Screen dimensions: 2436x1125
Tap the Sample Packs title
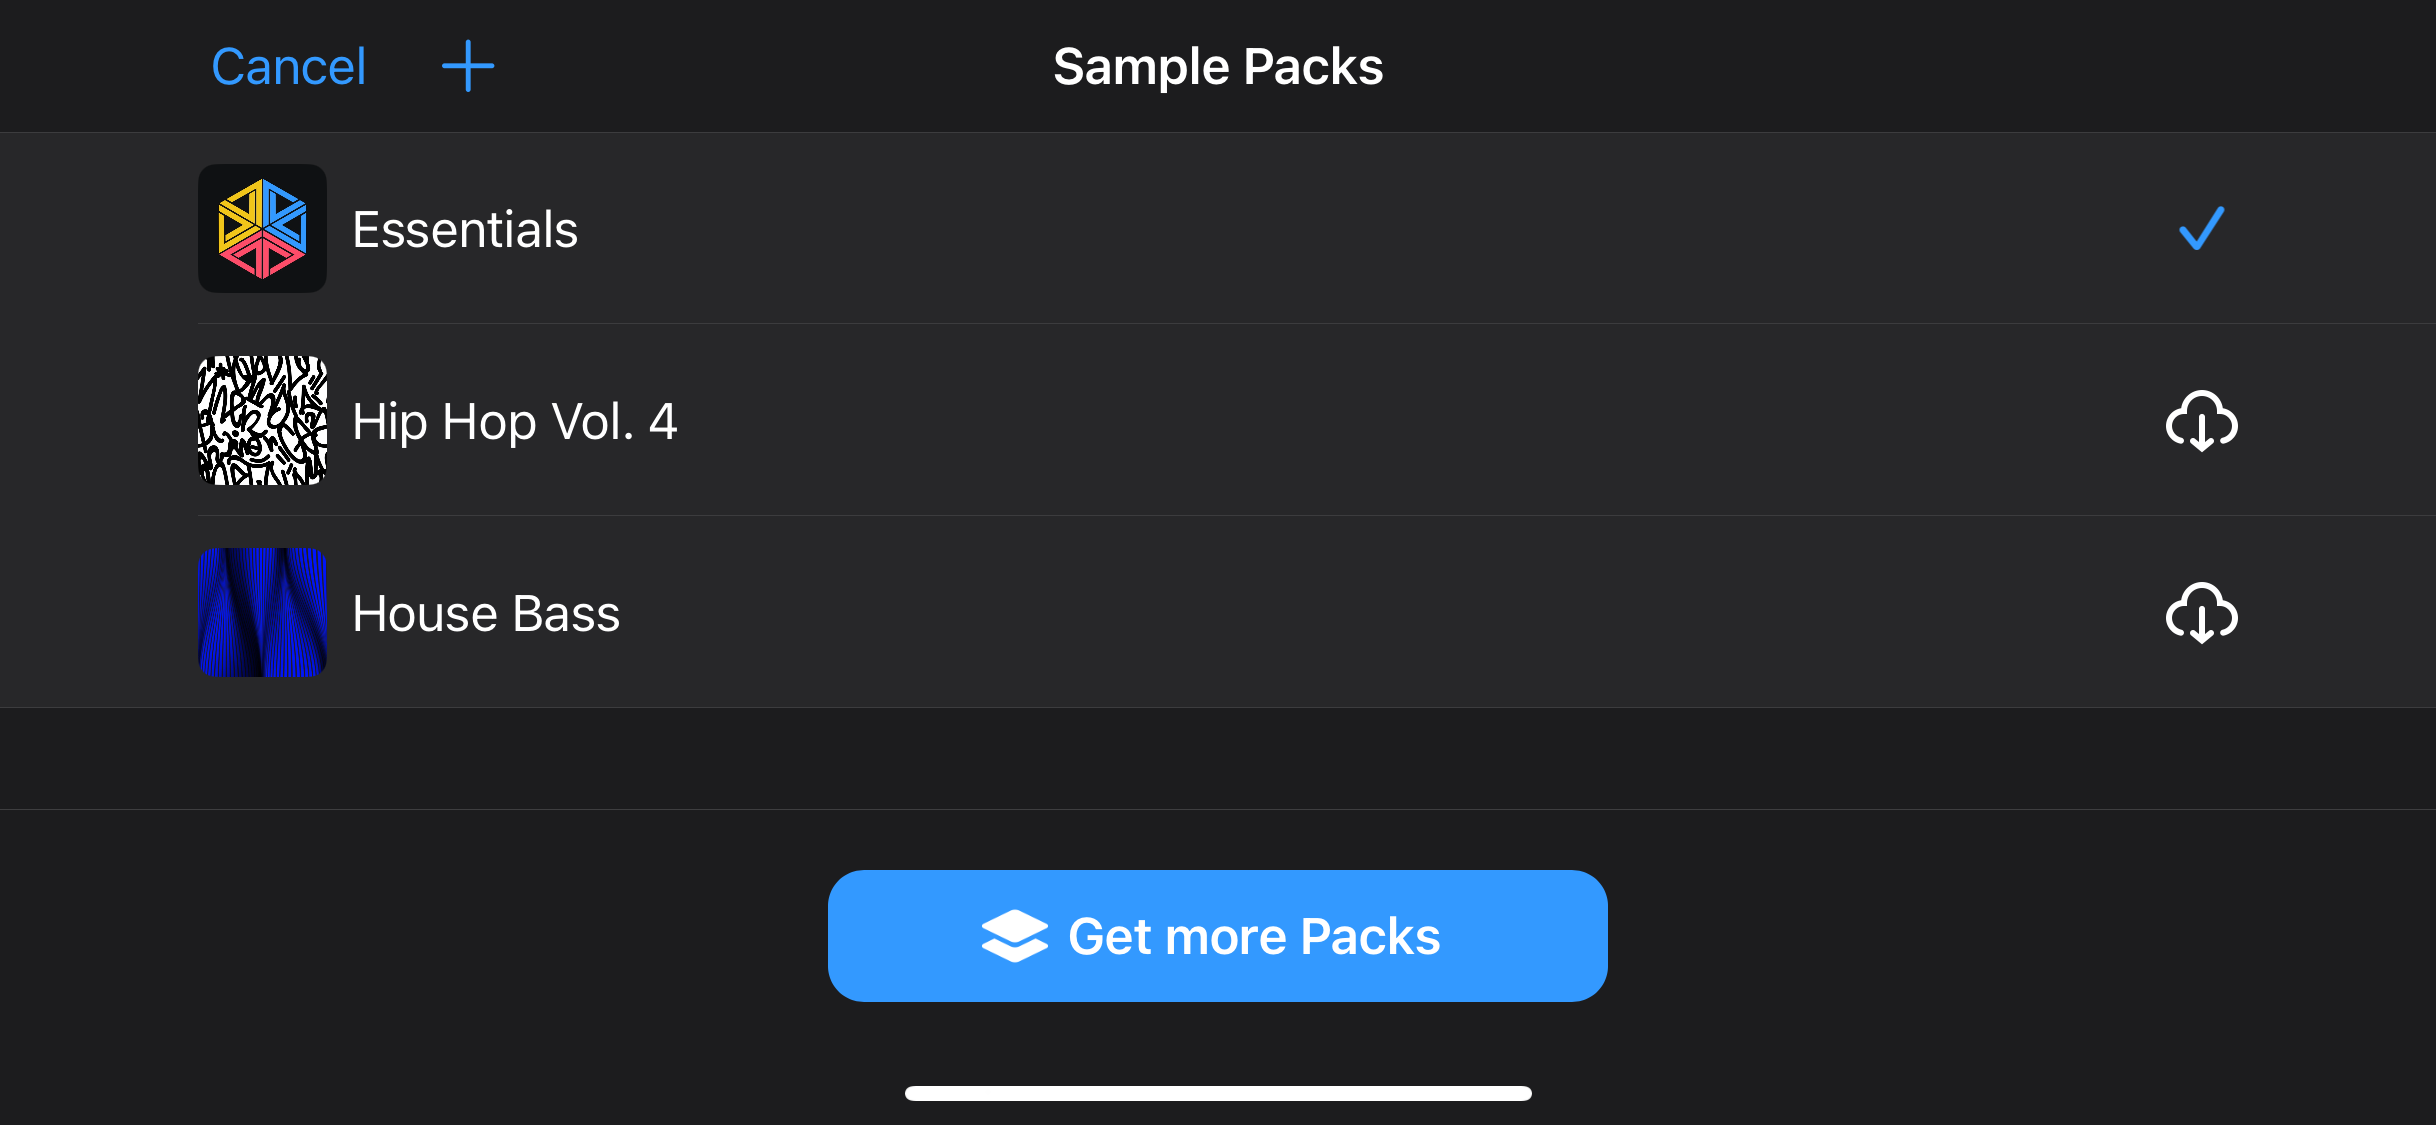(x=1218, y=66)
